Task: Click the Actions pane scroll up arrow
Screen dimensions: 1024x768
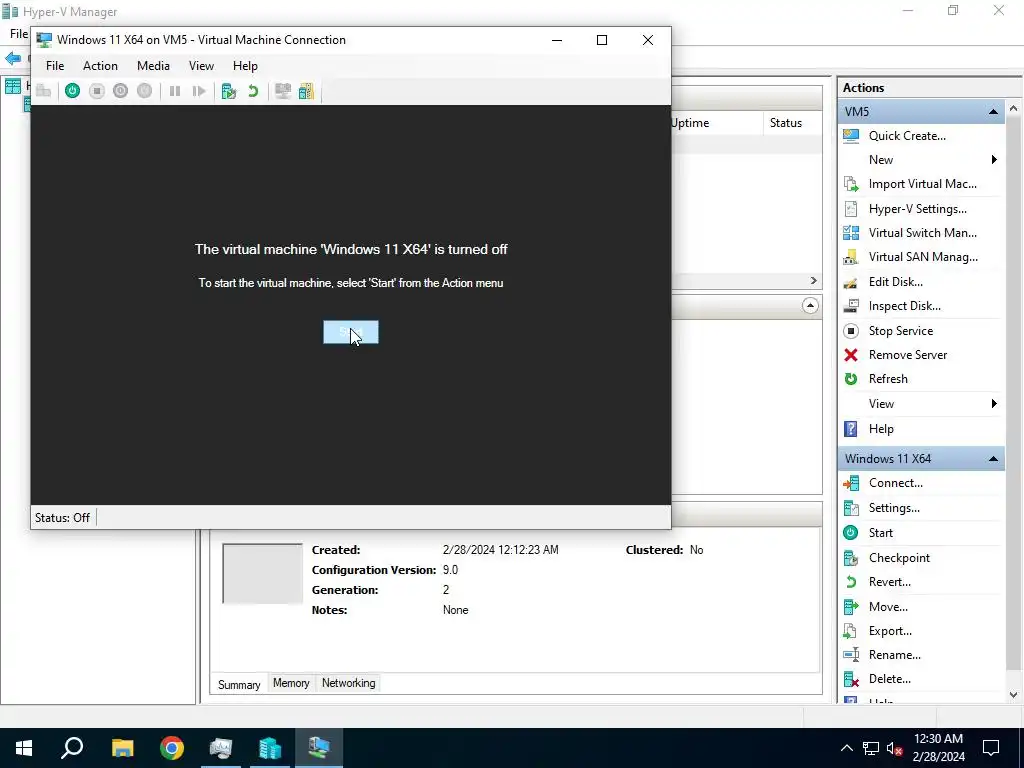Action: (1014, 108)
